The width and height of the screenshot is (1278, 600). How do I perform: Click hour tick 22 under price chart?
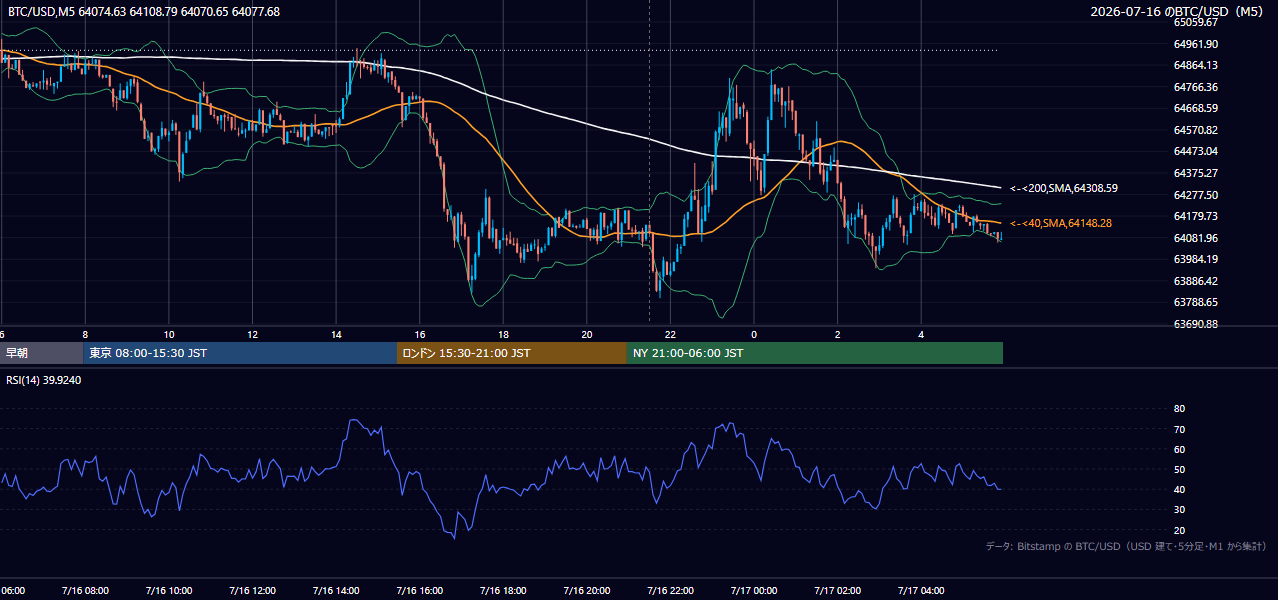pos(670,334)
